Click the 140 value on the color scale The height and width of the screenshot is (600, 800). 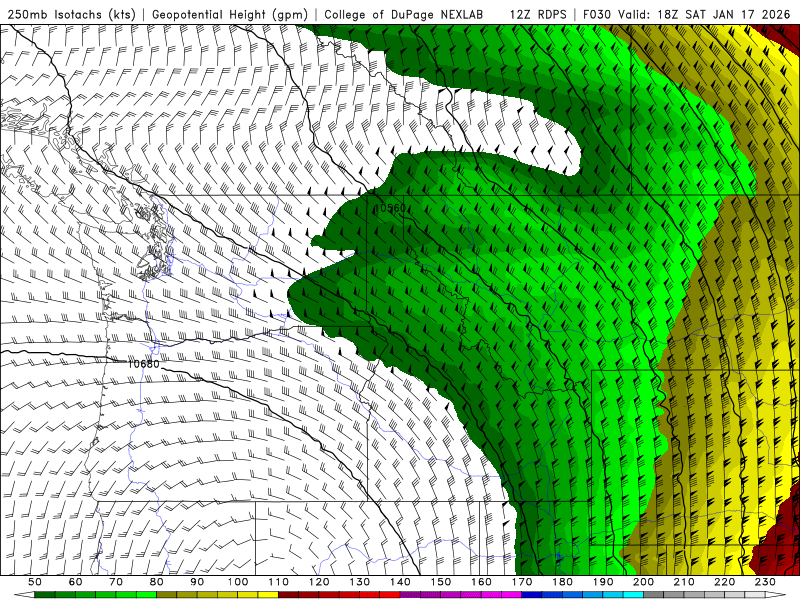point(400,582)
